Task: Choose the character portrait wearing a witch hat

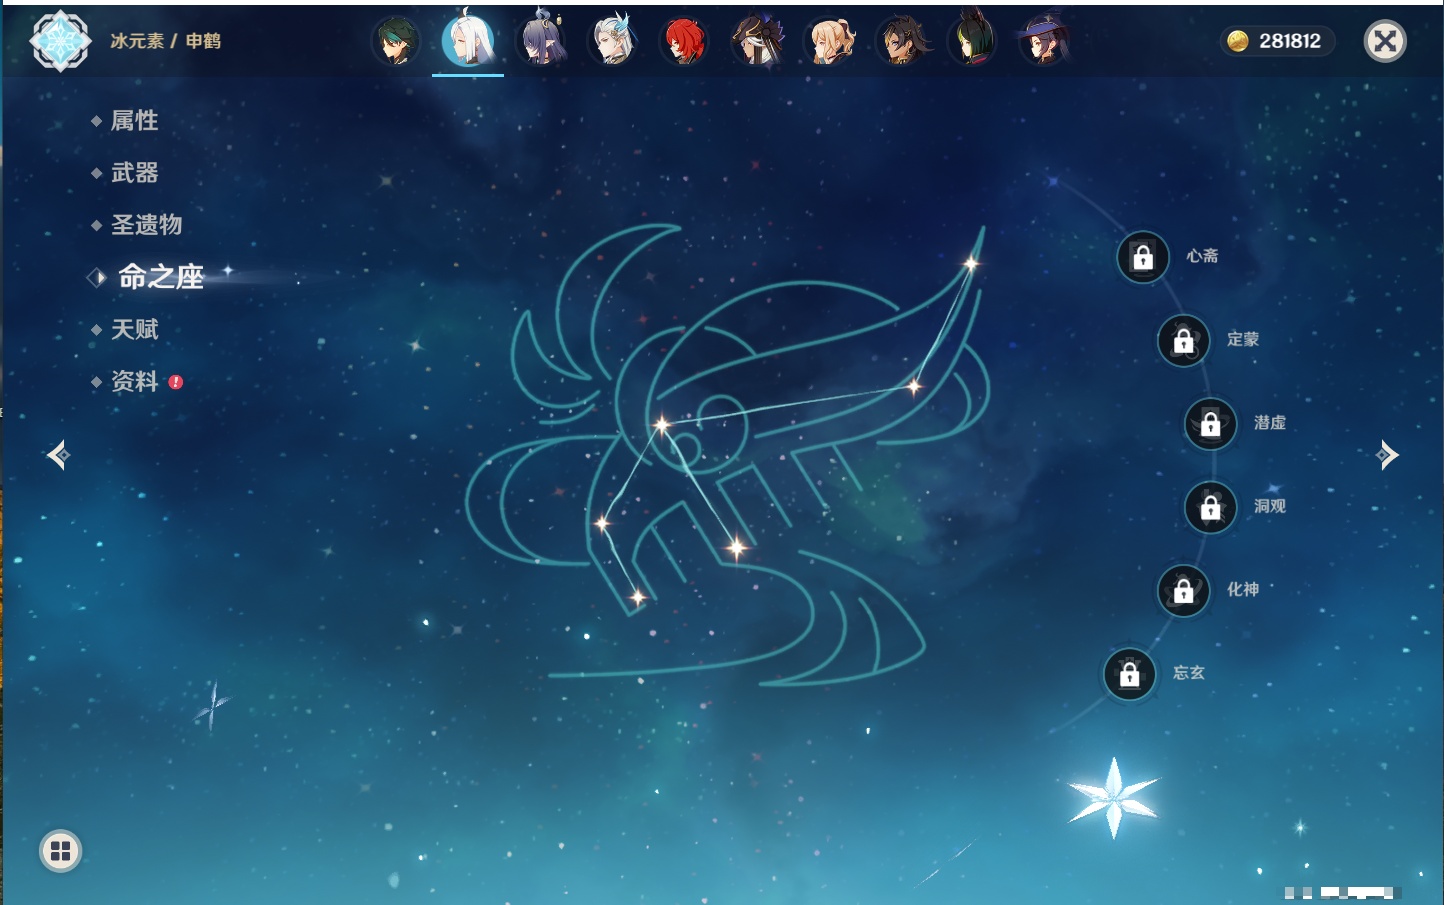Action: 1044,42
